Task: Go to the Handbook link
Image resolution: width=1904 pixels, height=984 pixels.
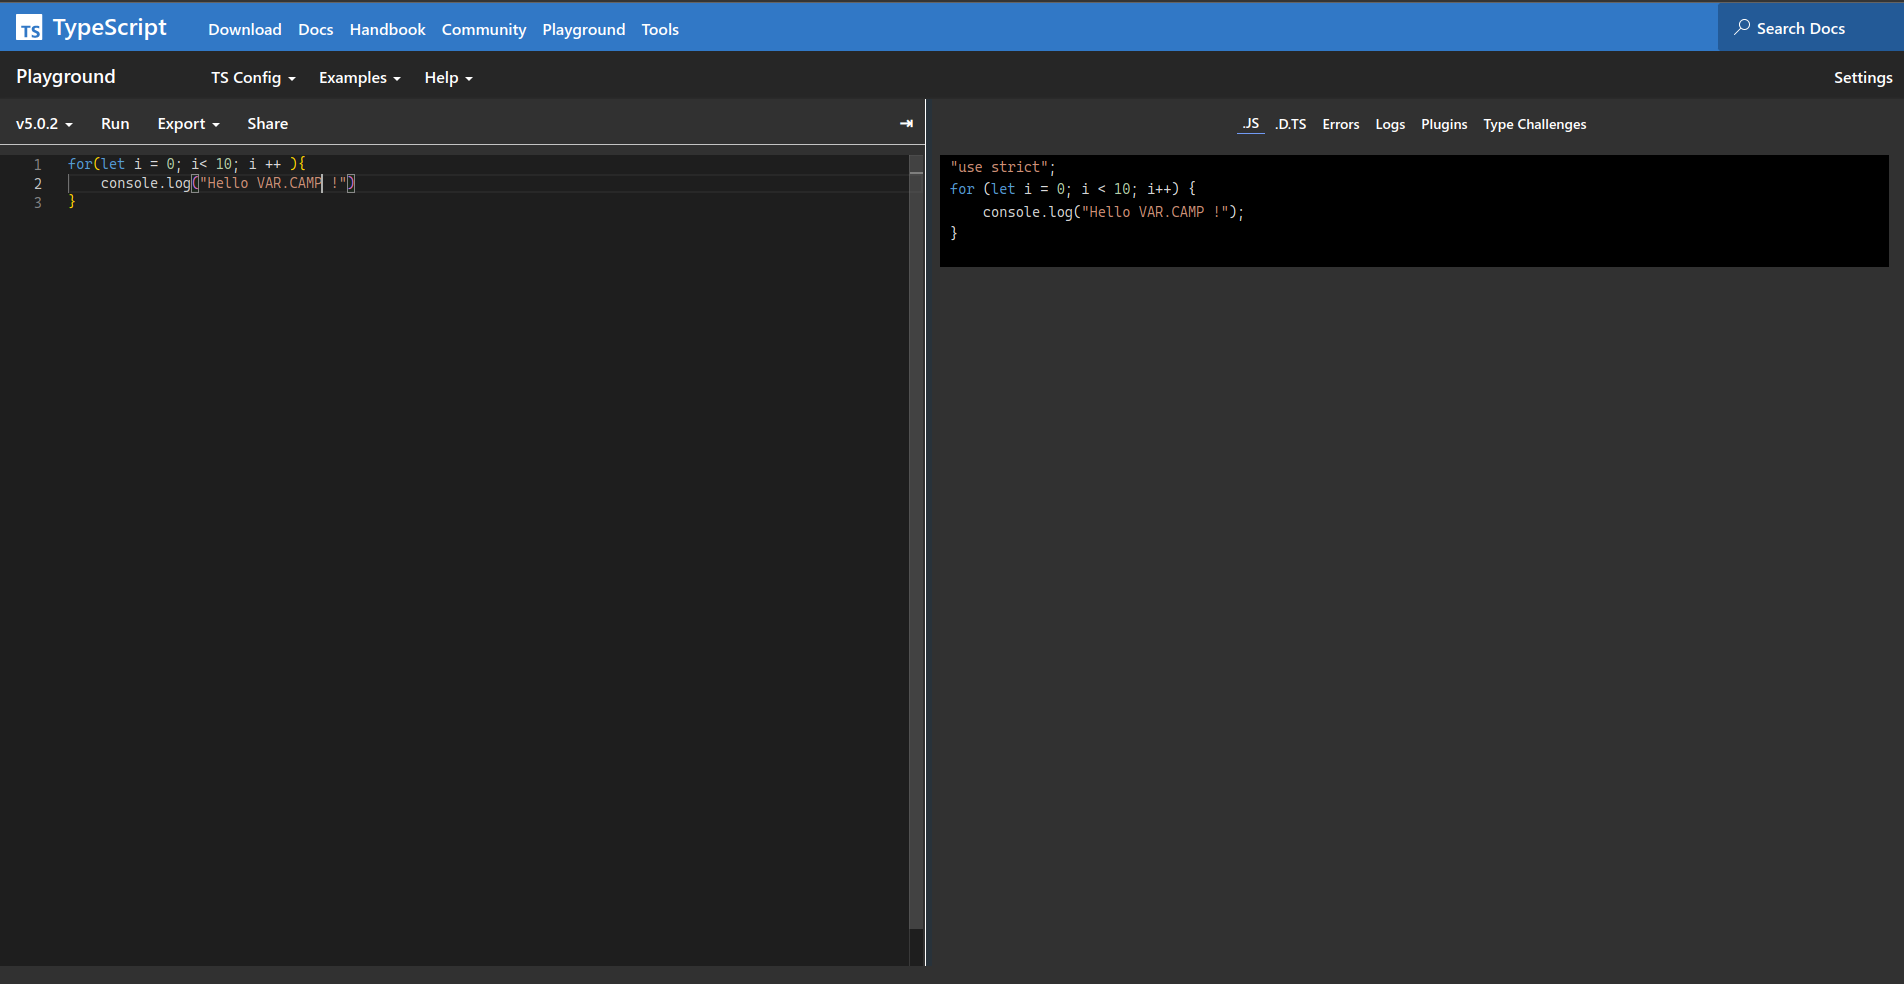Action: pyautogui.click(x=388, y=29)
